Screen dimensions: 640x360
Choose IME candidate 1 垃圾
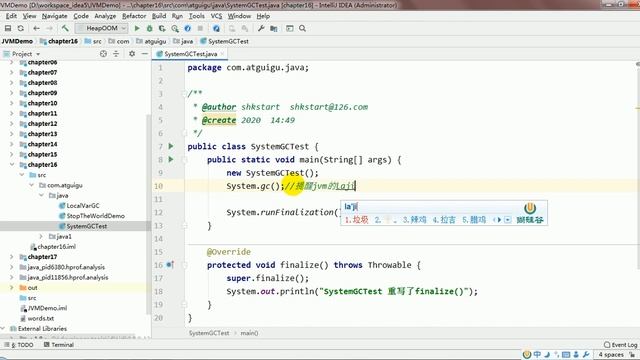click(x=356, y=220)
